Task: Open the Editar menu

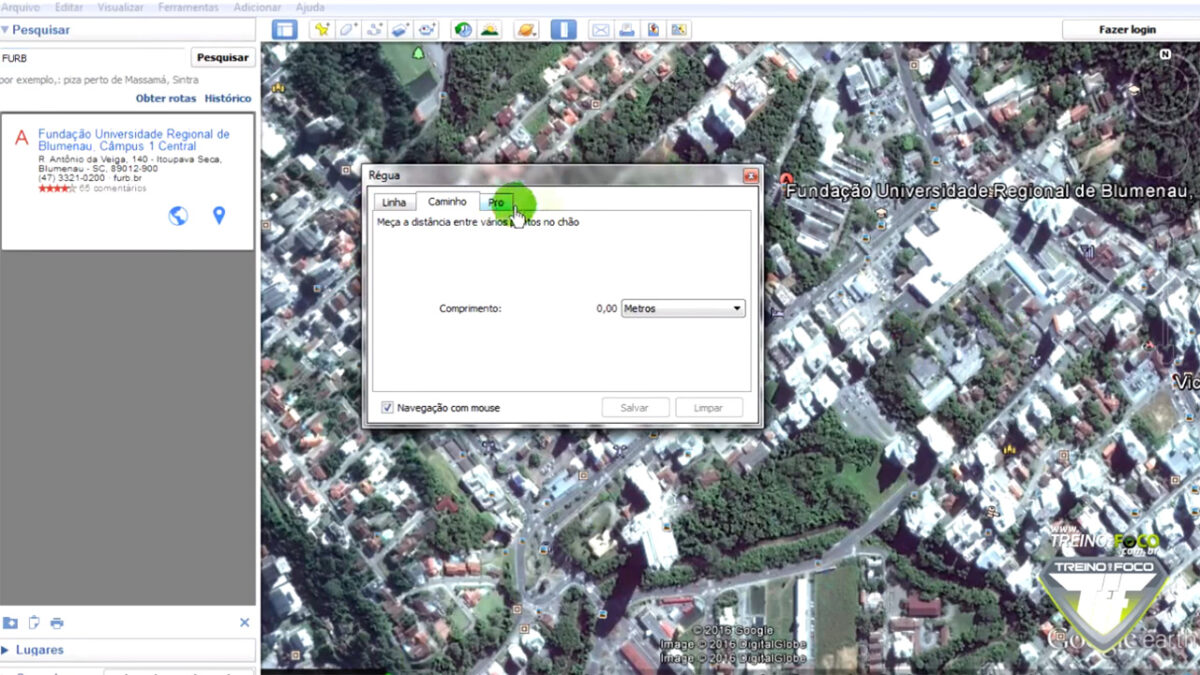Action: (x=69, y=7)
